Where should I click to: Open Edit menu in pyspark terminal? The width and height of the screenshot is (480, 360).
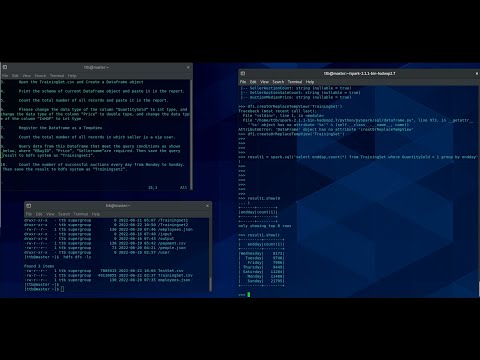point(253,82)
